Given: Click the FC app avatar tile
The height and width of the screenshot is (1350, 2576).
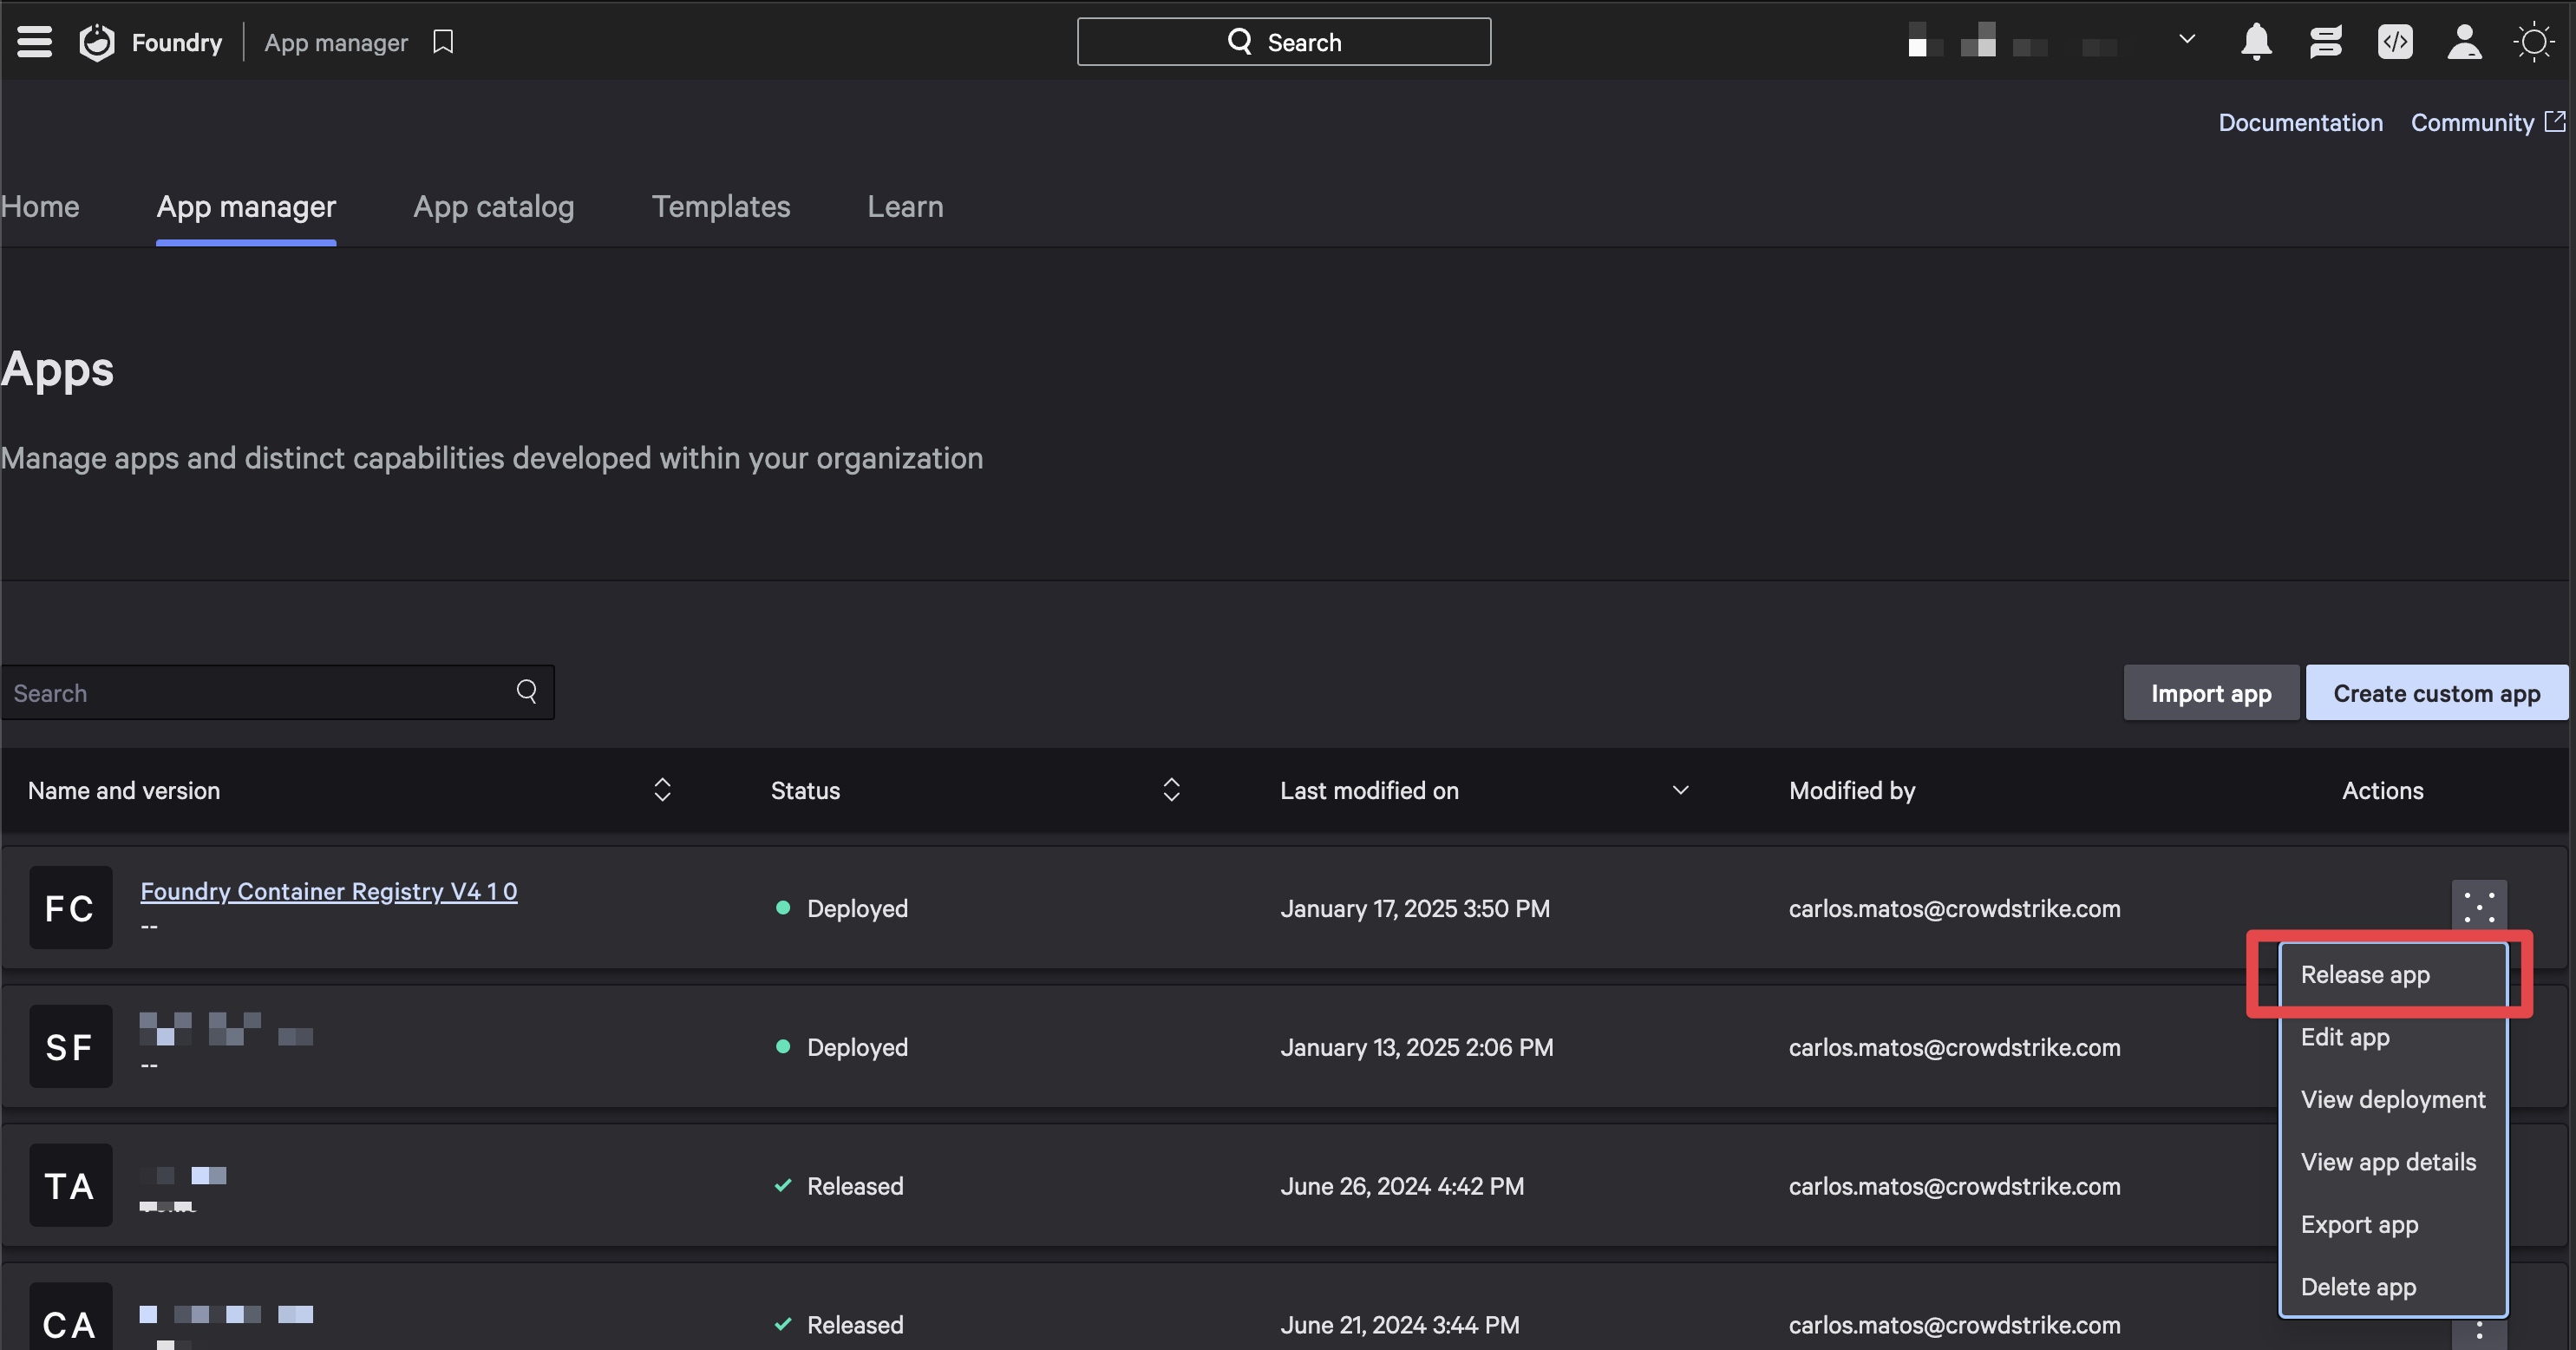Looking at the screenshot, I should 70,908.
